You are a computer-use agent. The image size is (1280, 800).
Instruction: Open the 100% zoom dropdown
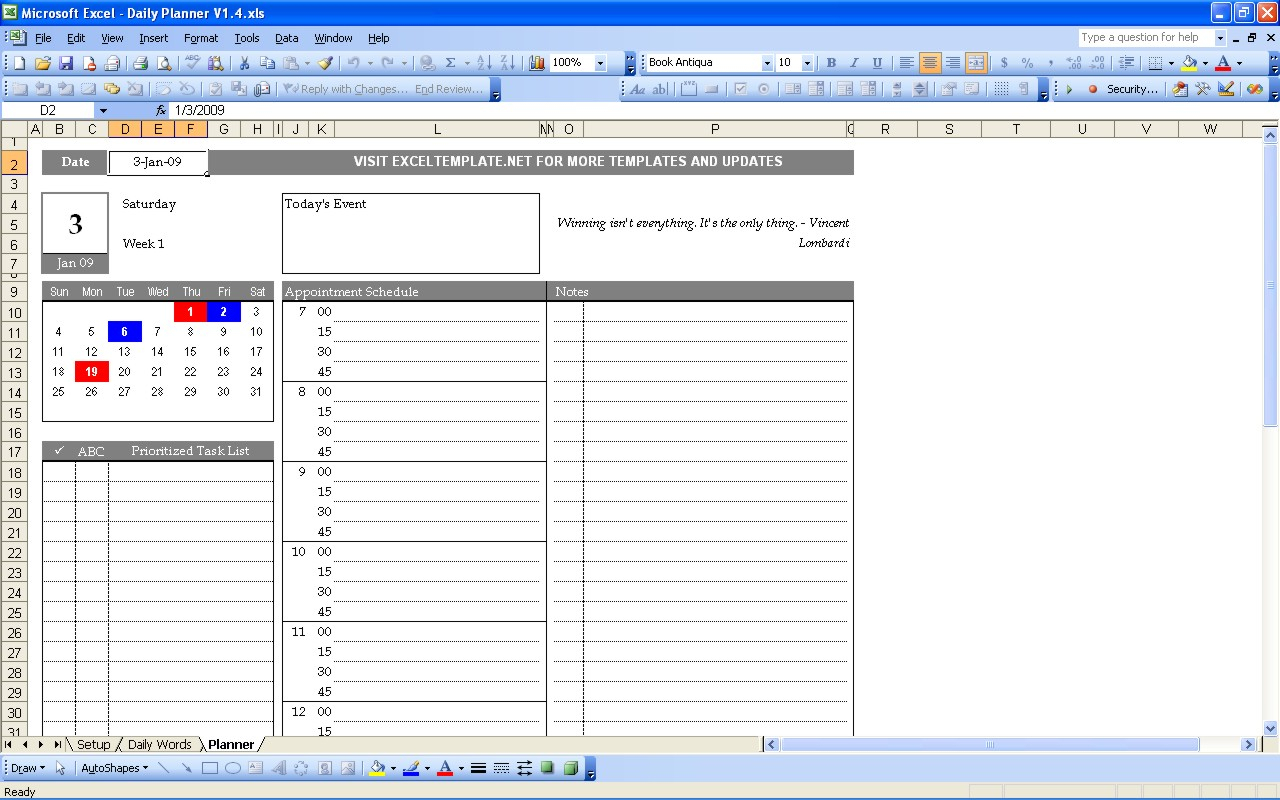click(600, 63)
